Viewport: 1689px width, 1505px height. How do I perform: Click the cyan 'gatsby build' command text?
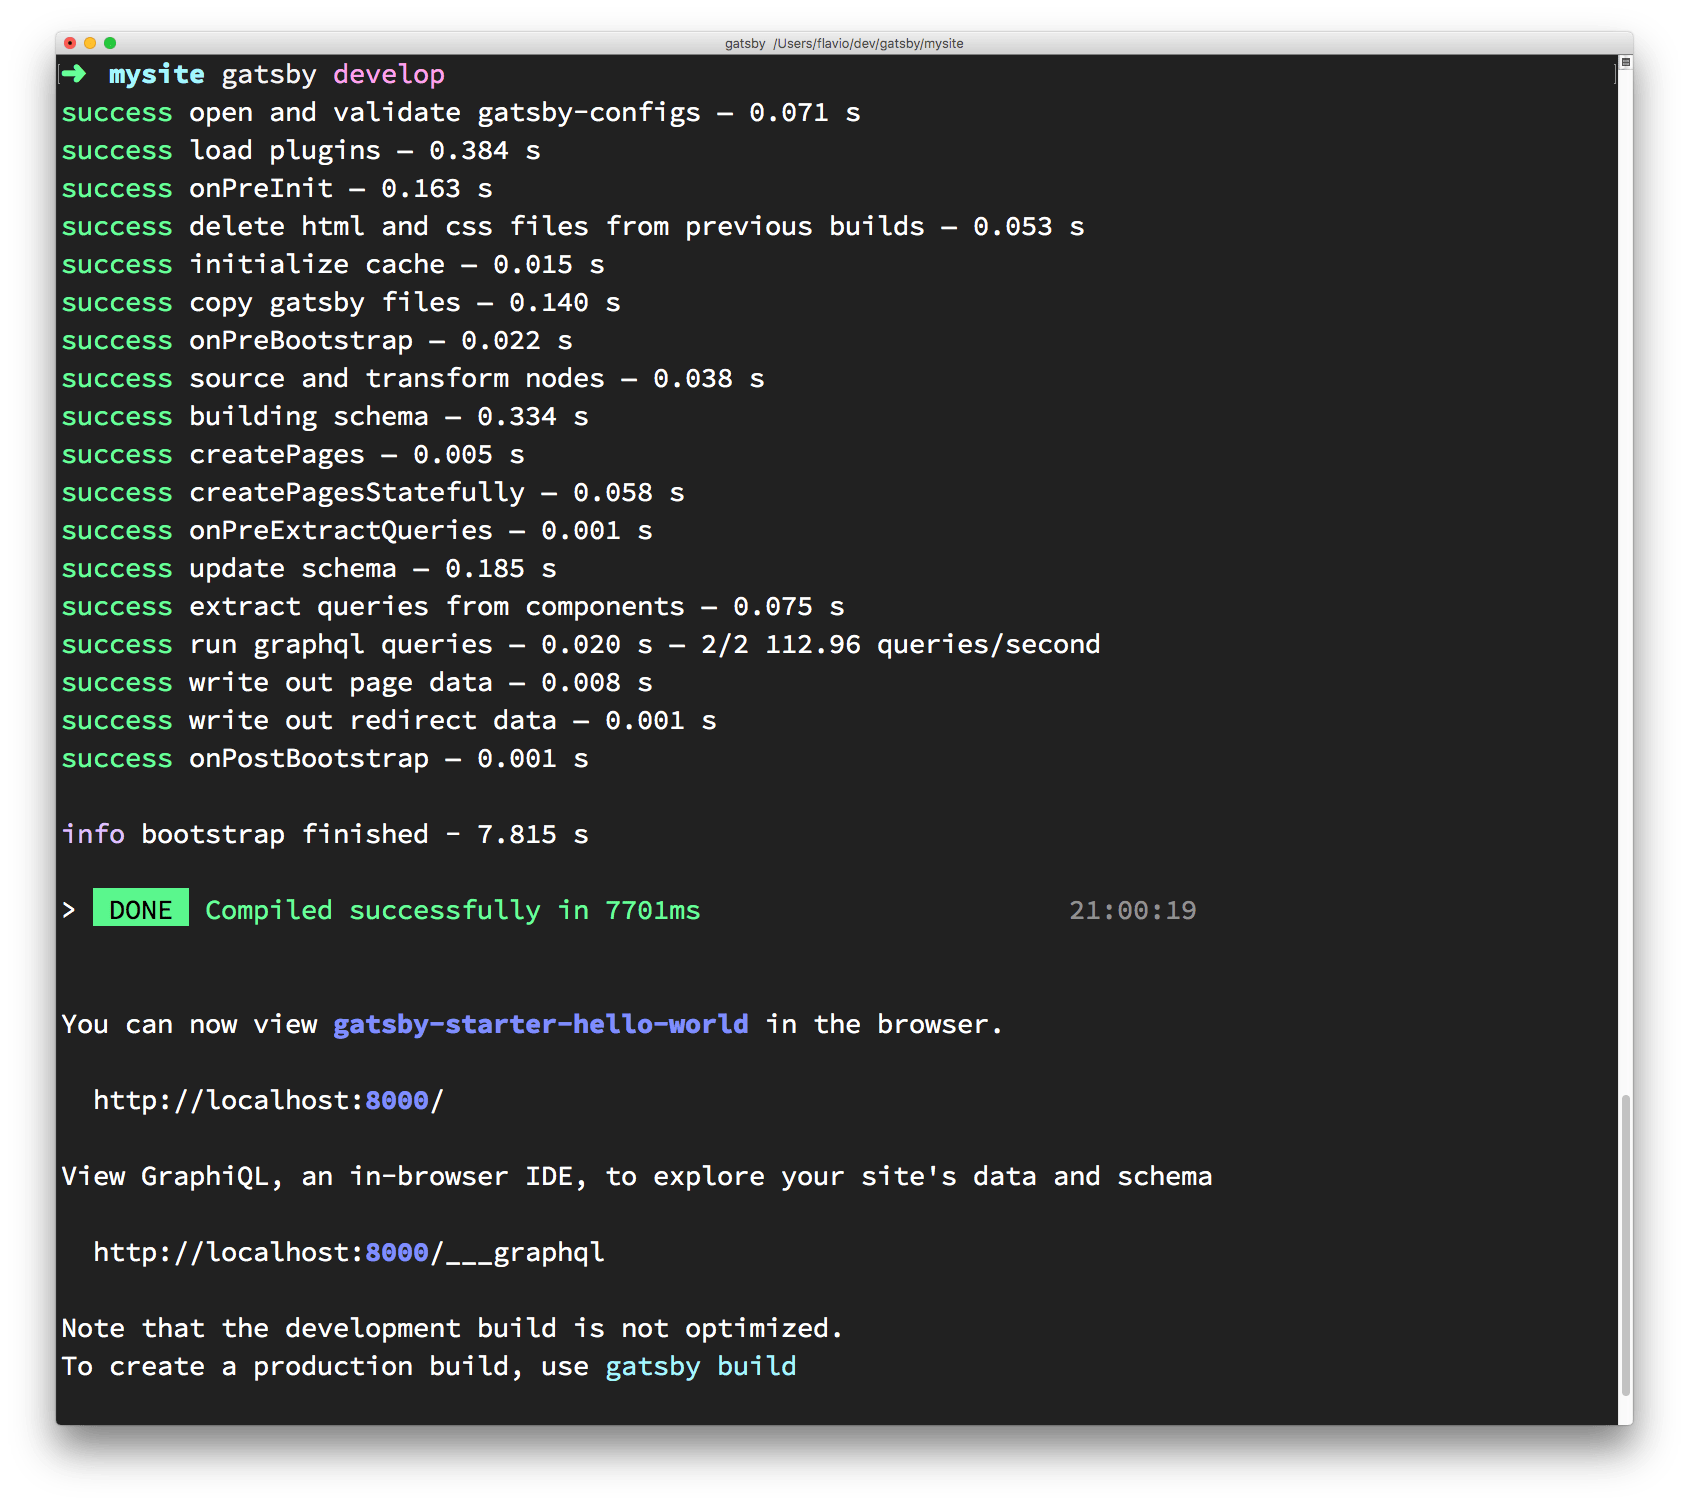[700, 1366]
